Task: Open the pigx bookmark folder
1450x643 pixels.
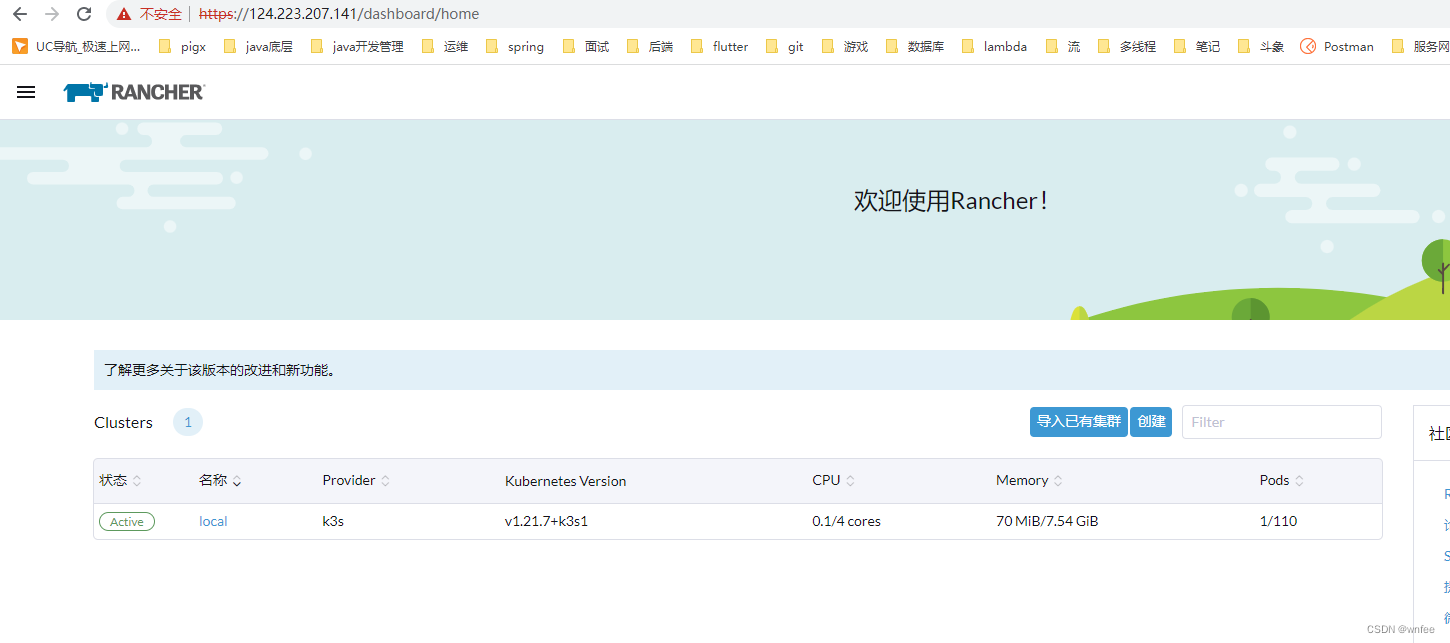Action: point(182,46)
